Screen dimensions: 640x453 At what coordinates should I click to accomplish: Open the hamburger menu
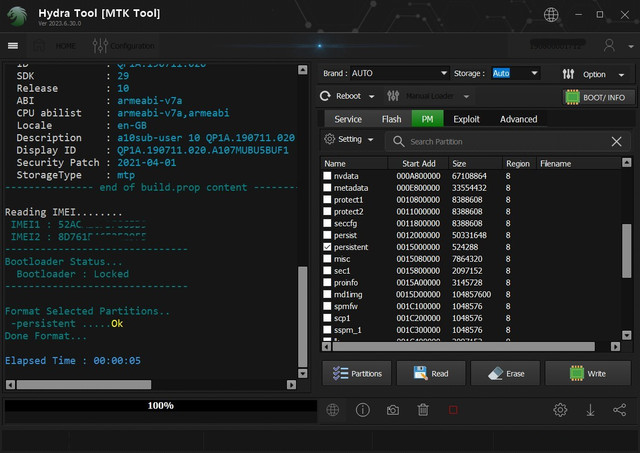coord(13,46)
